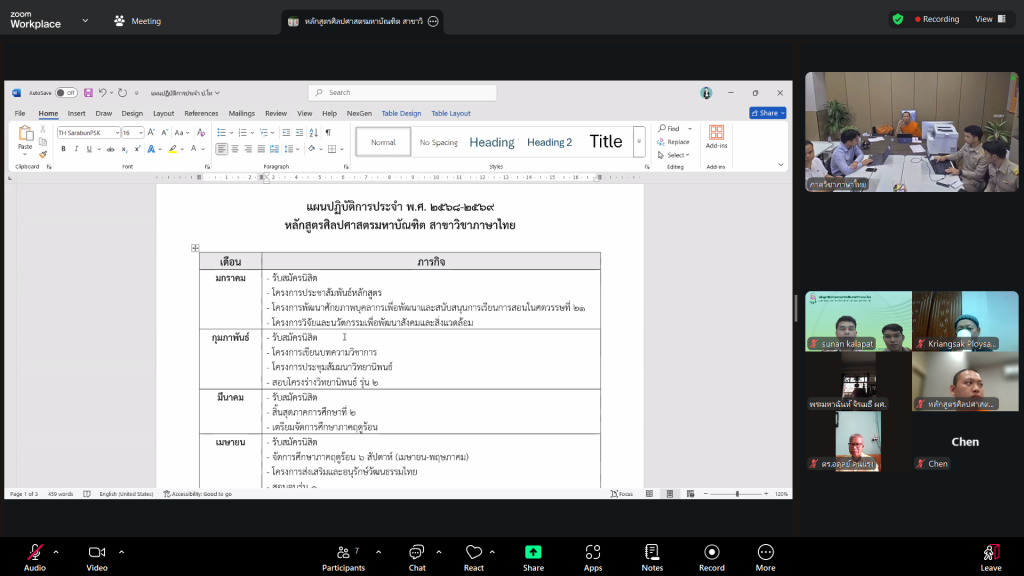This screenshot has height=576, width=1024.
Task: Cut the selection with the scissors icon
Action: click(43, 129)
